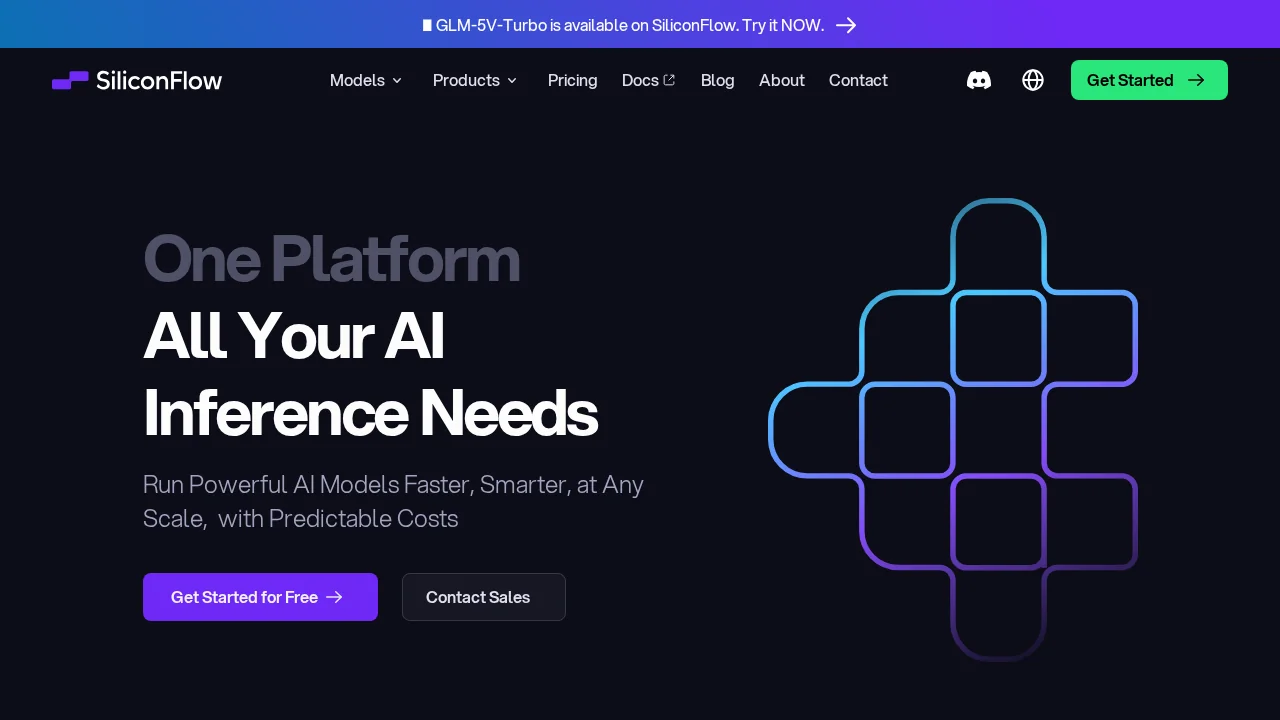Expand the Models dropdown
1280x720 pixels.
click(366, 80)
